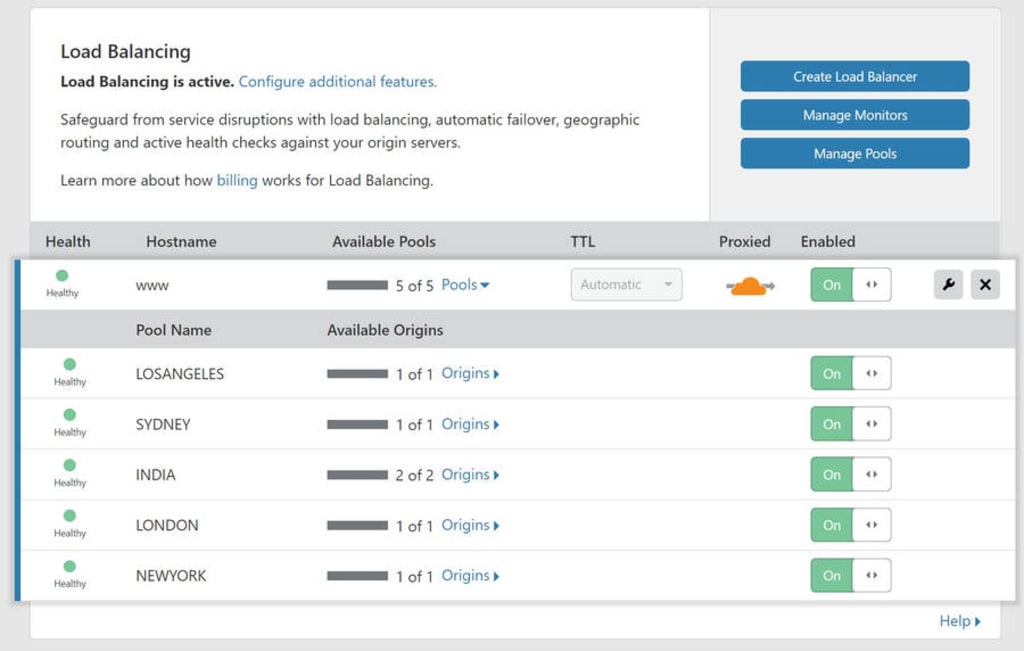
Task: Click the Proxied column header
Action: coord(744,242)
